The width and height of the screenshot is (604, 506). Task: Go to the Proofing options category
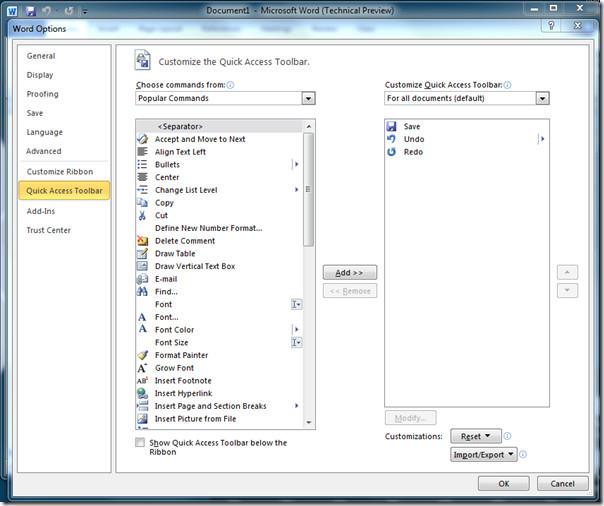43,94
